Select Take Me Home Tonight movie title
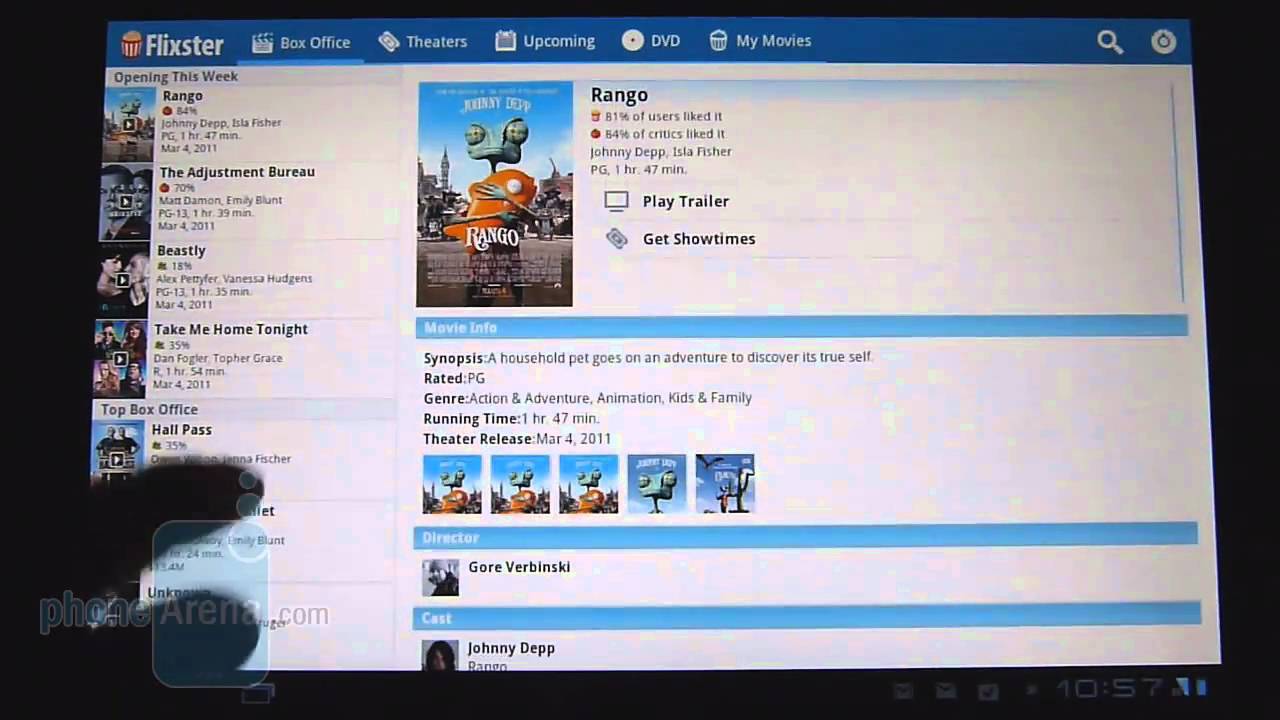Viewport: 1280px width, 720px height. tap(231, 329)
